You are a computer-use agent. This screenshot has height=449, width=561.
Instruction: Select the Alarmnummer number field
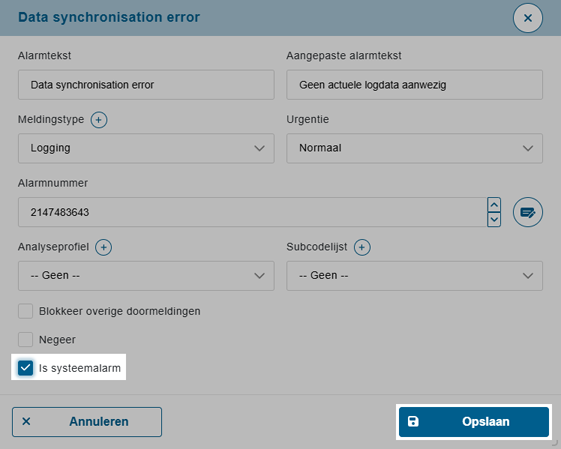[x=252, y=212]
